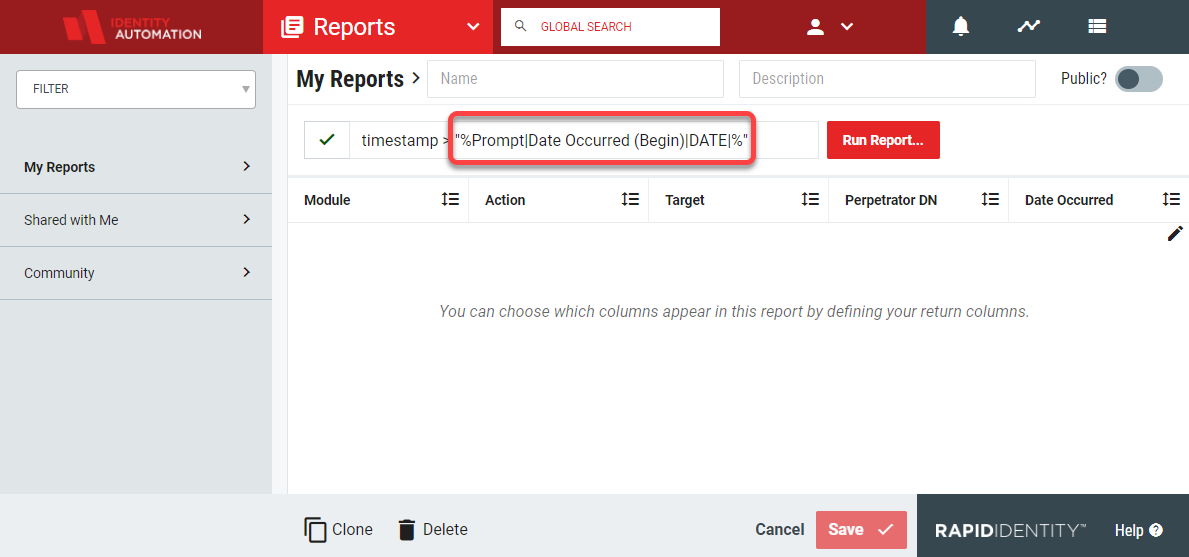
Task: Open the Help link
Action: tap(1138, 530)
